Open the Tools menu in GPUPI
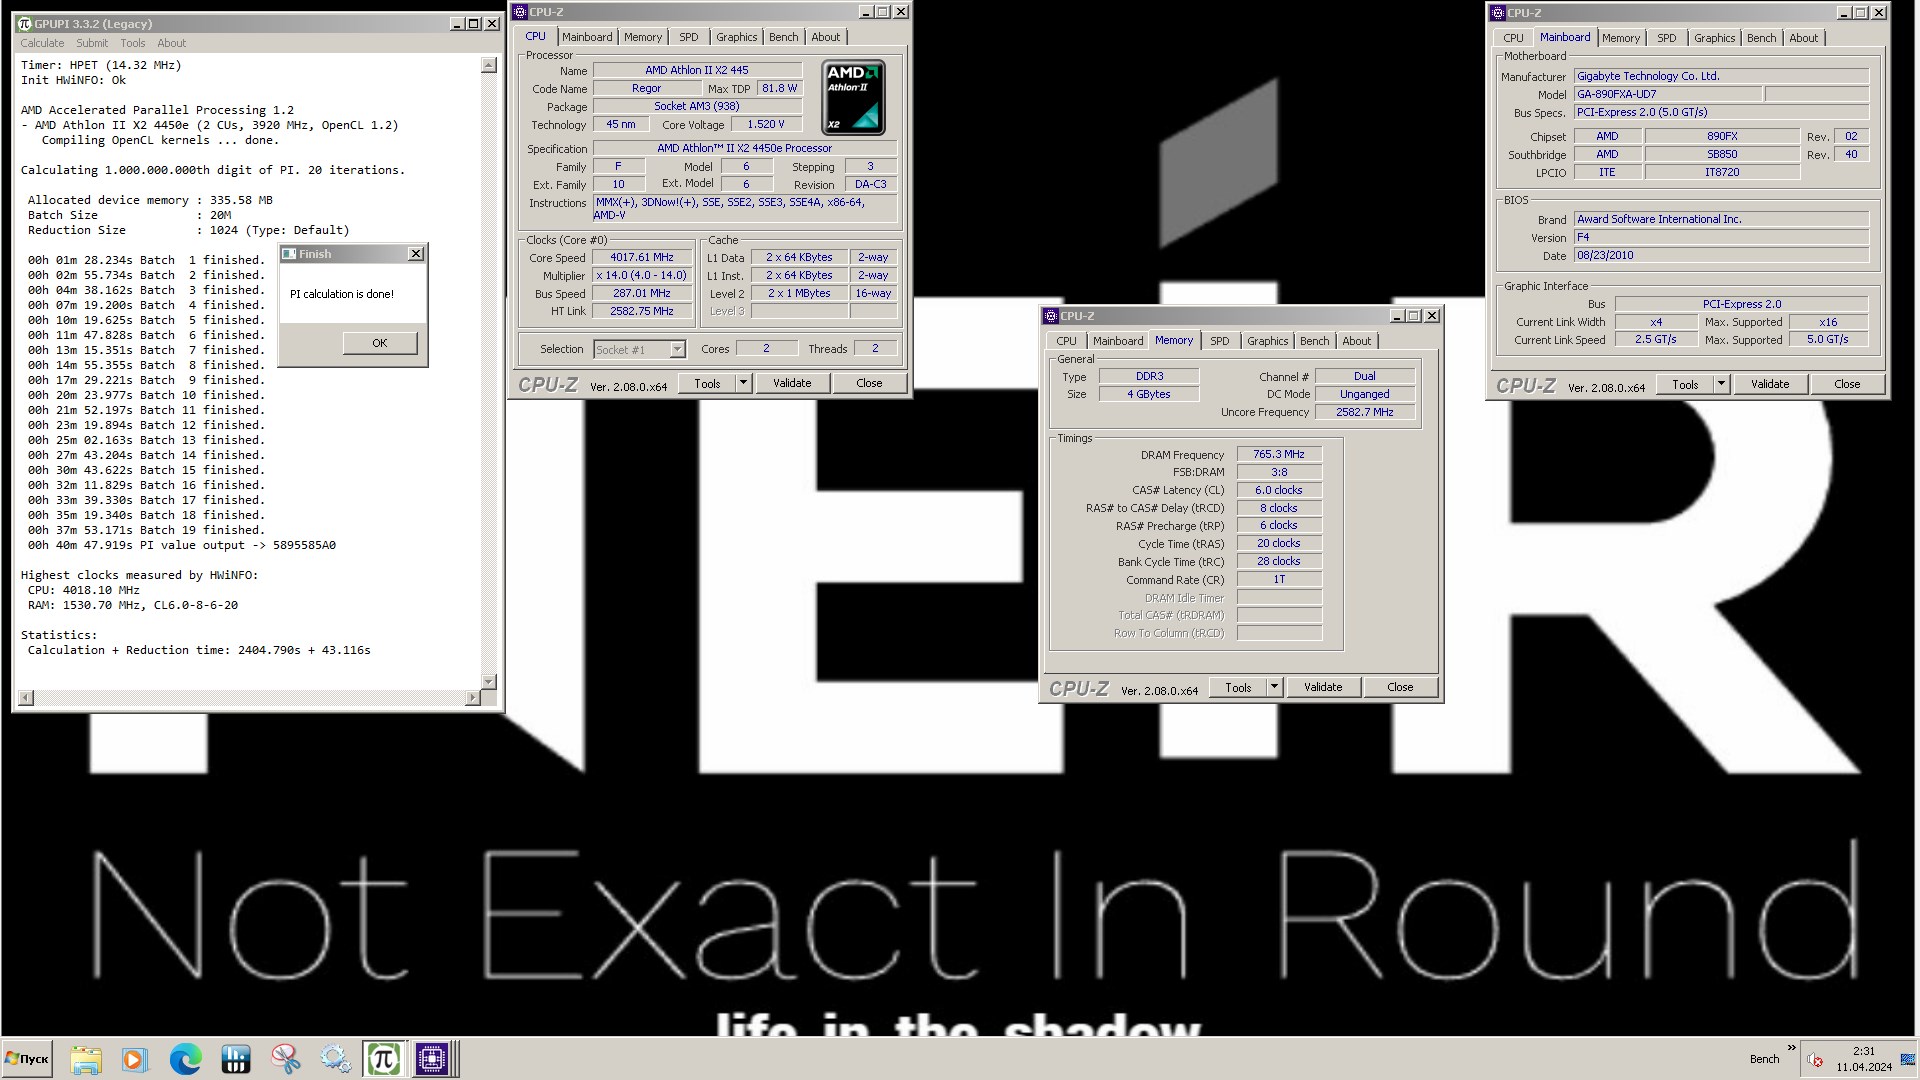The height and width of the screenshot is (1080, 1920). (133, 43)
